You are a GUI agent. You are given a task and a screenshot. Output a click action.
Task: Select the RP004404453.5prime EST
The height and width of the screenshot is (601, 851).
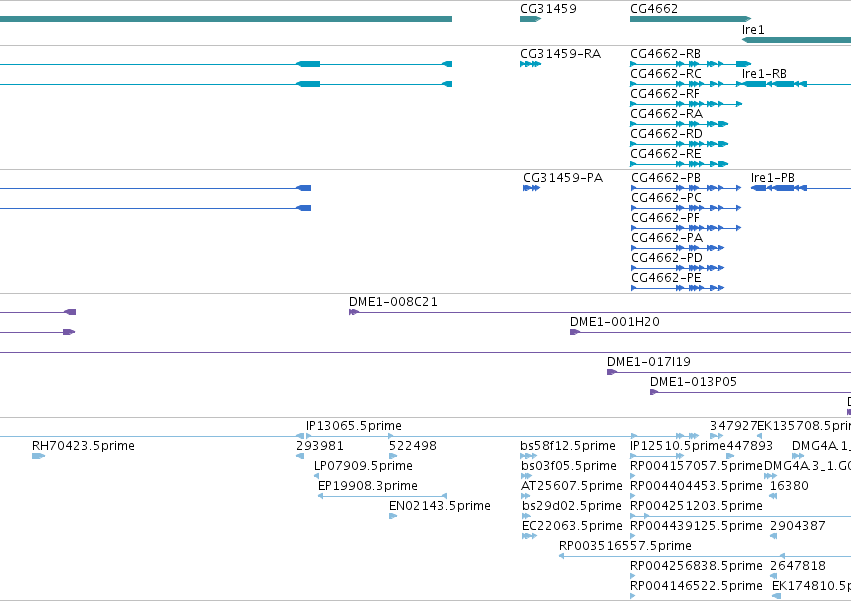[696, 486]
